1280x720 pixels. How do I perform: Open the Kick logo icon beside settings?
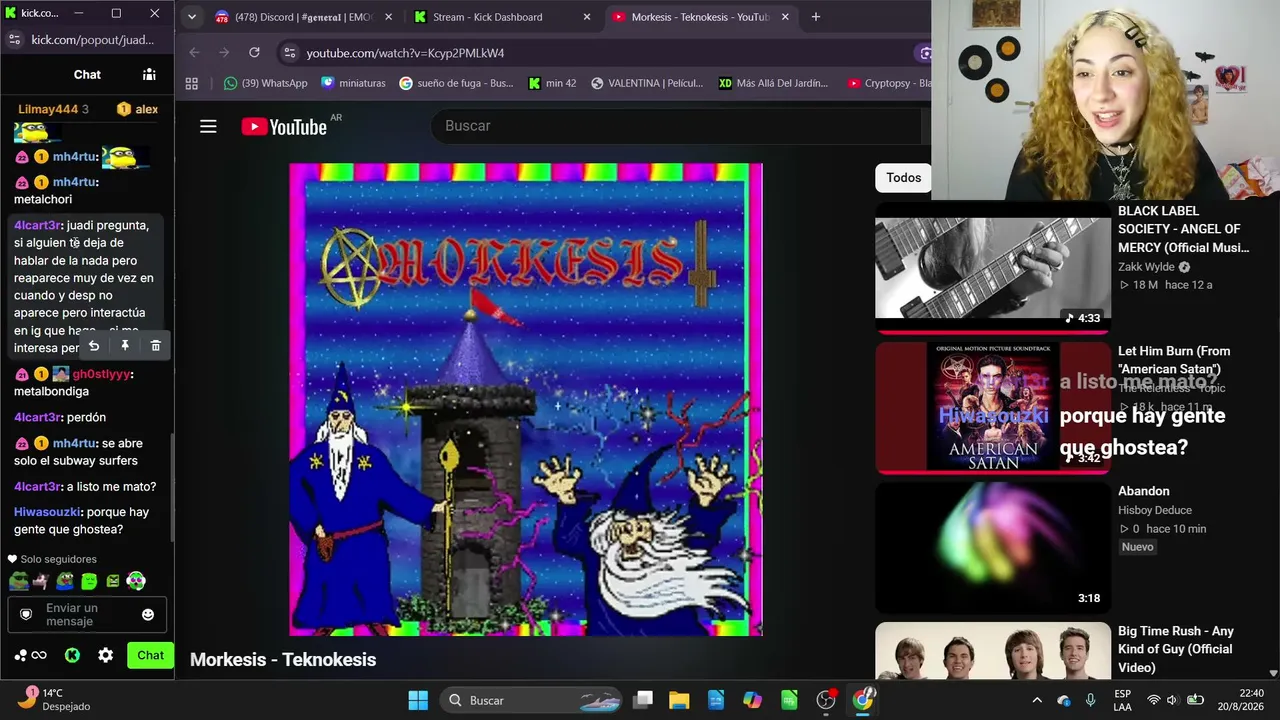(x=72, y=655)
